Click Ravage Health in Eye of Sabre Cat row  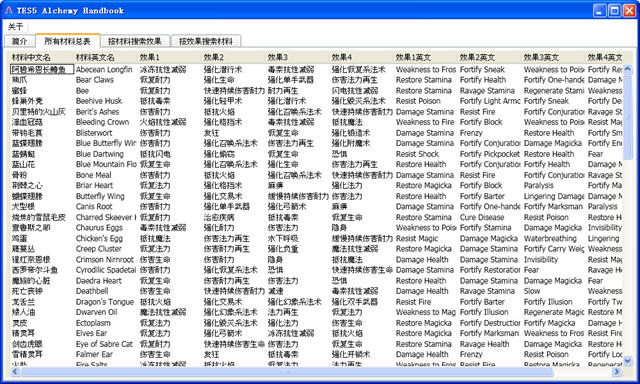(x=484, y=344)
